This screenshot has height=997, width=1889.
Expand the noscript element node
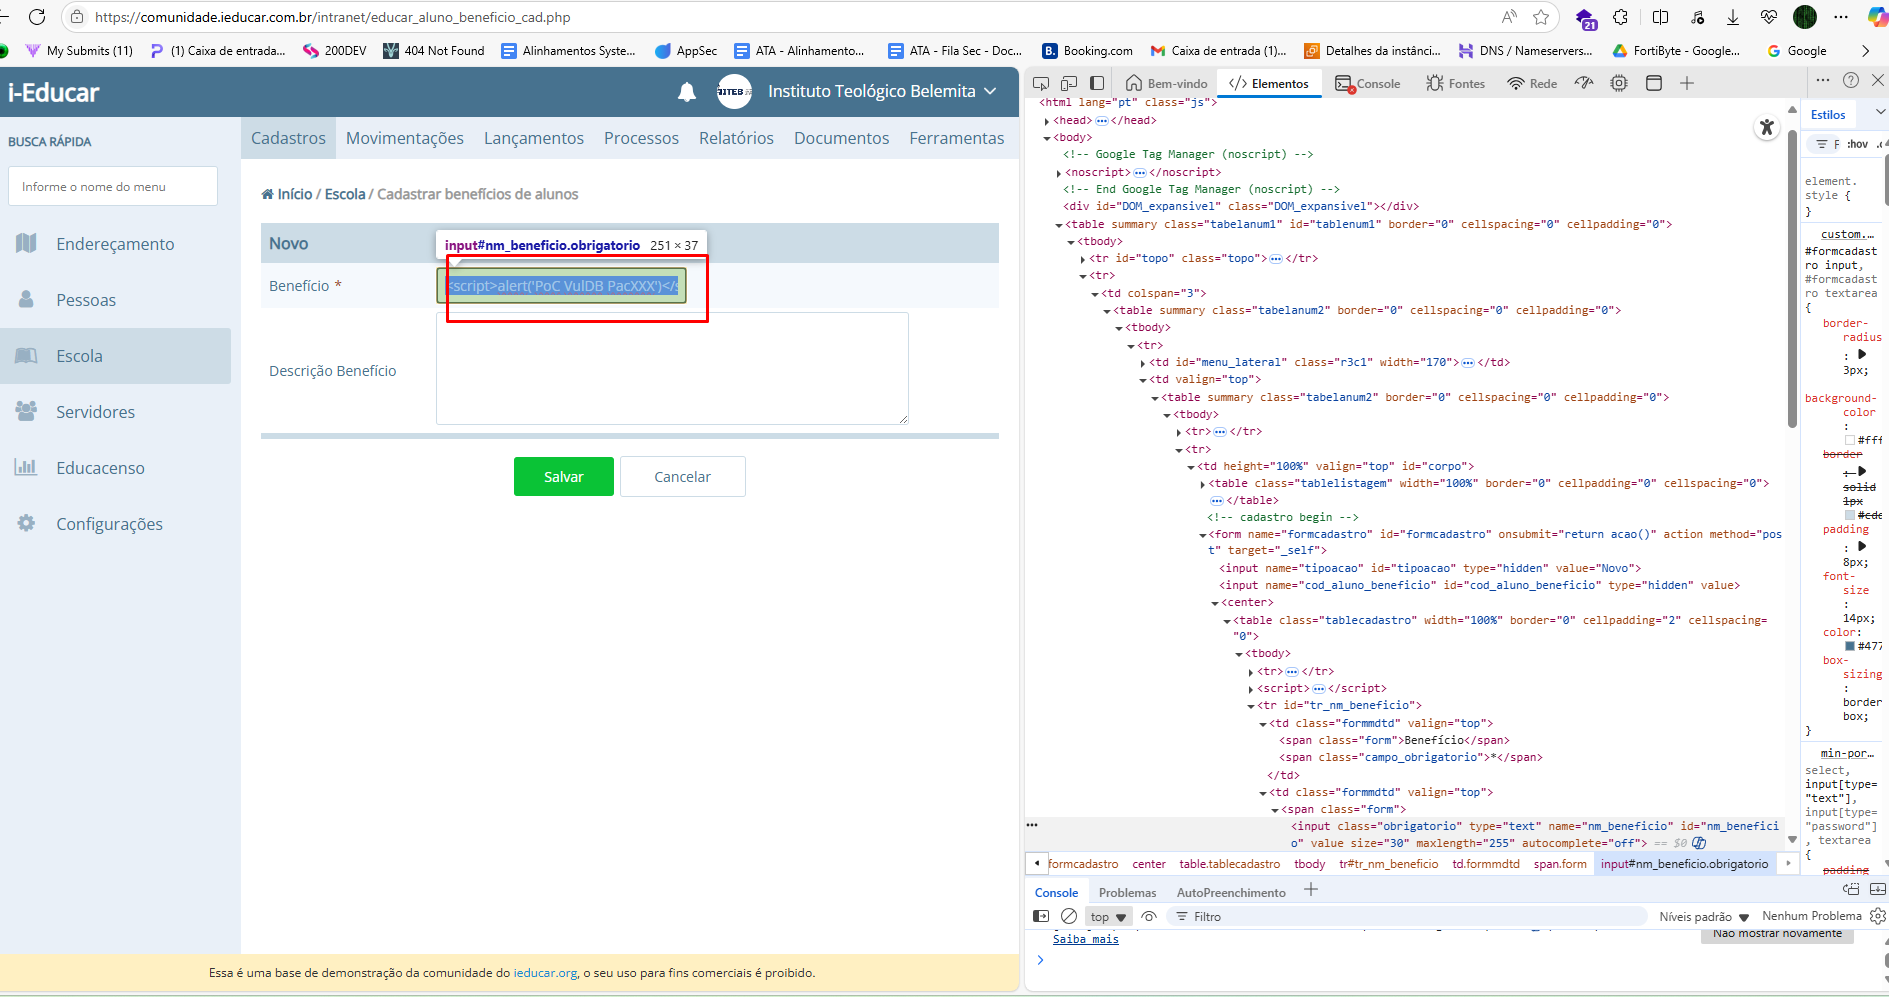click(x=1059, y=173)
